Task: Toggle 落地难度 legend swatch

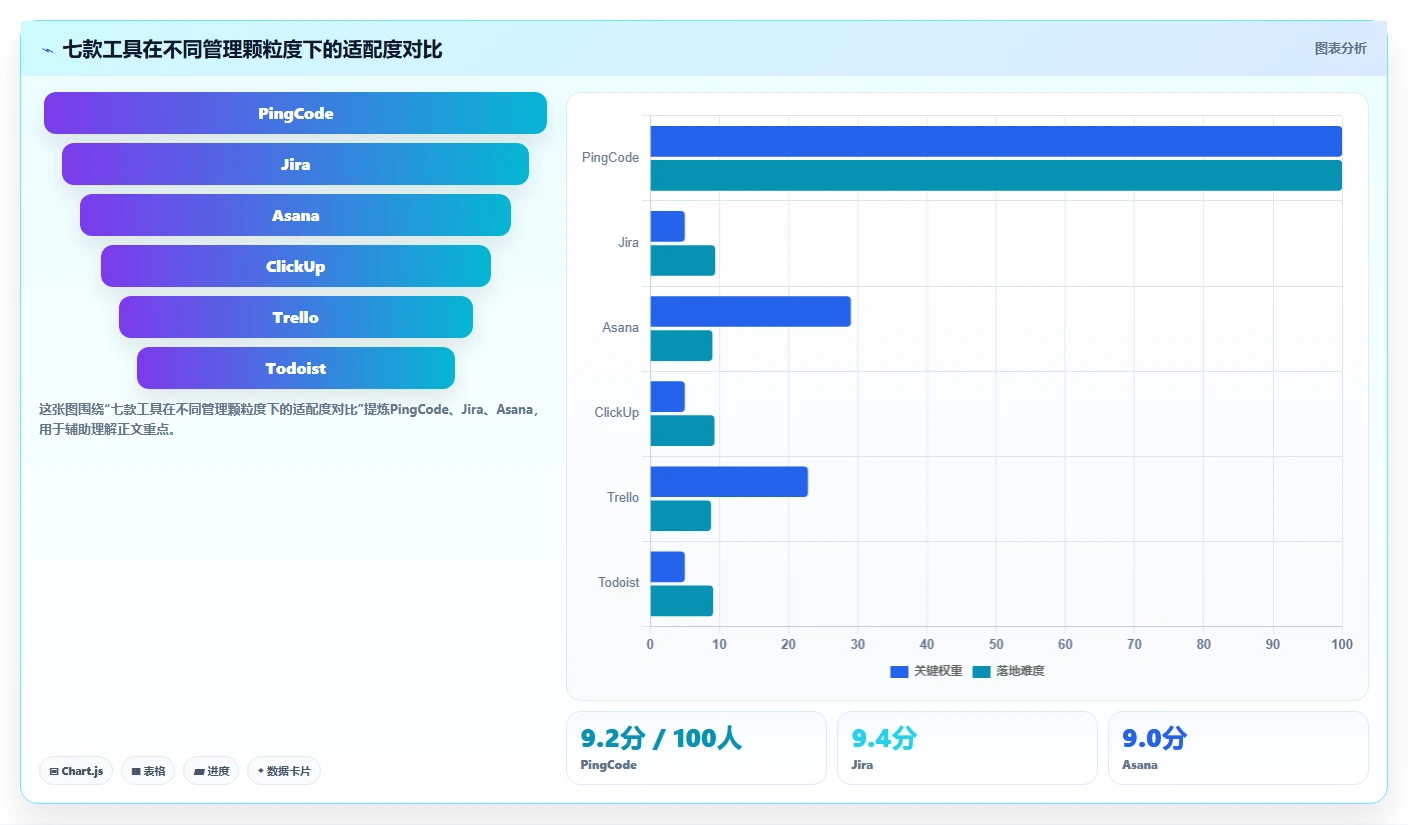Action: 981,671
